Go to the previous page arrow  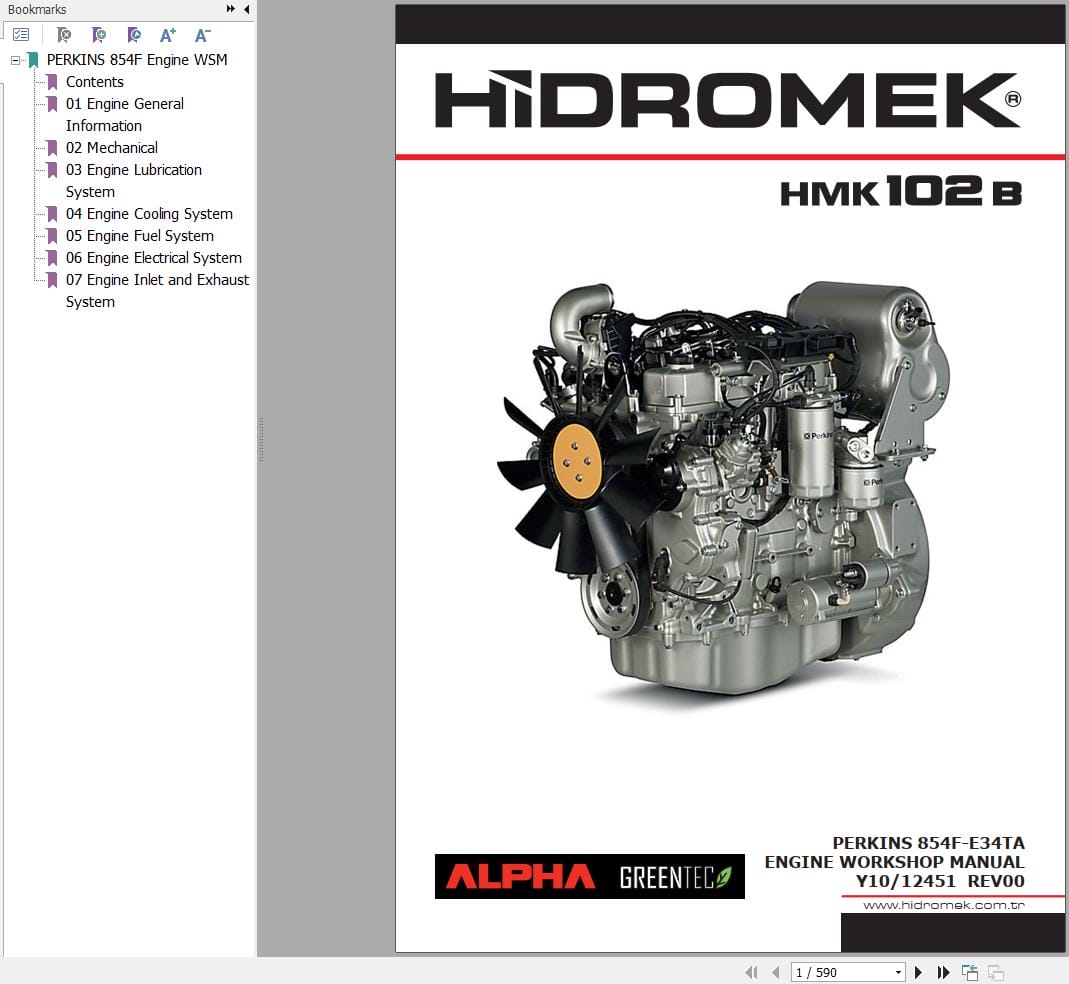pos(776,971)
